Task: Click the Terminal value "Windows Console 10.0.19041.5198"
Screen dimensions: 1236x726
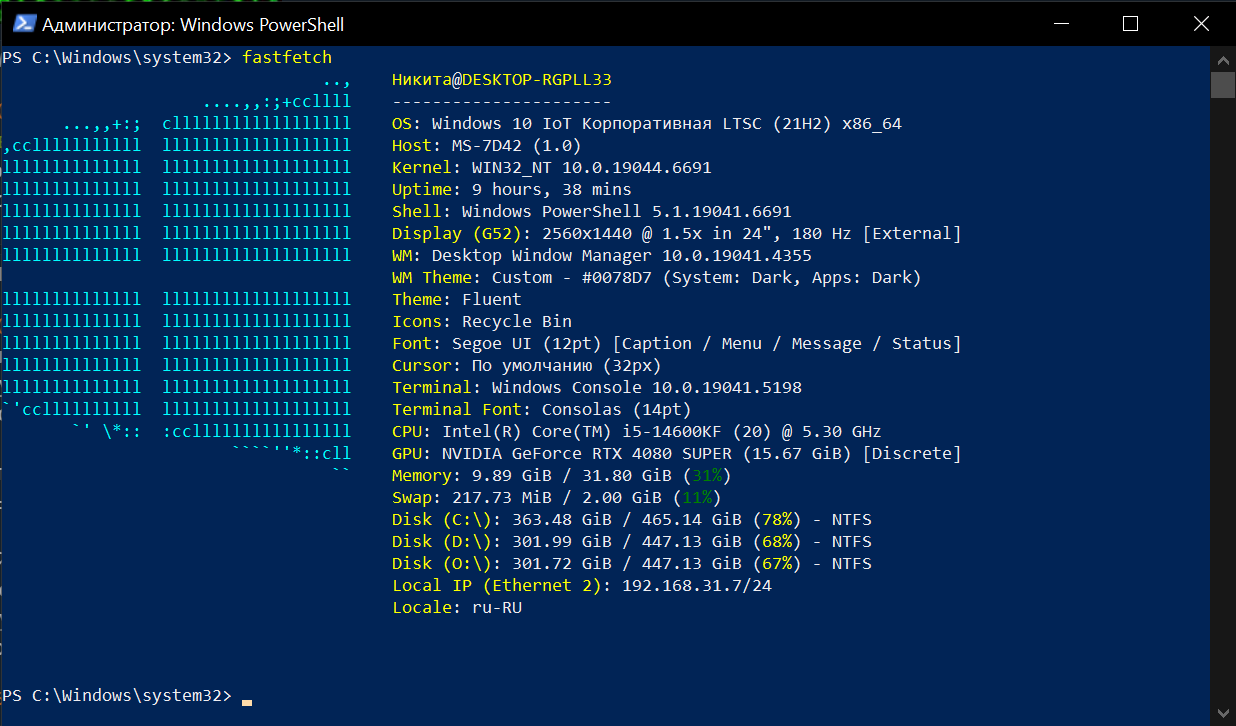Action: (647, 387)
